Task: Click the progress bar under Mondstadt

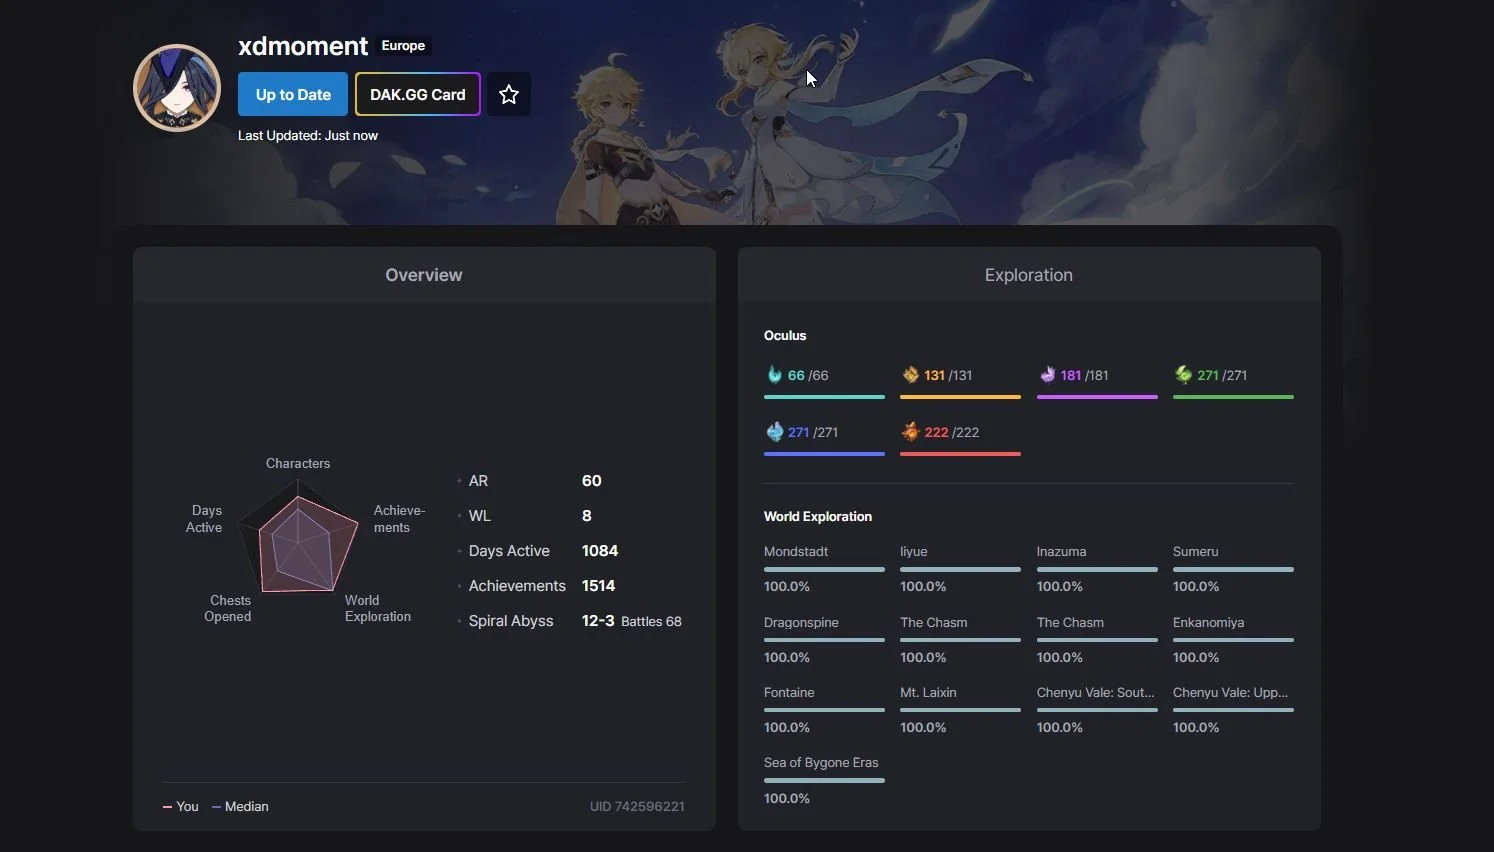Action: (824, 569)
